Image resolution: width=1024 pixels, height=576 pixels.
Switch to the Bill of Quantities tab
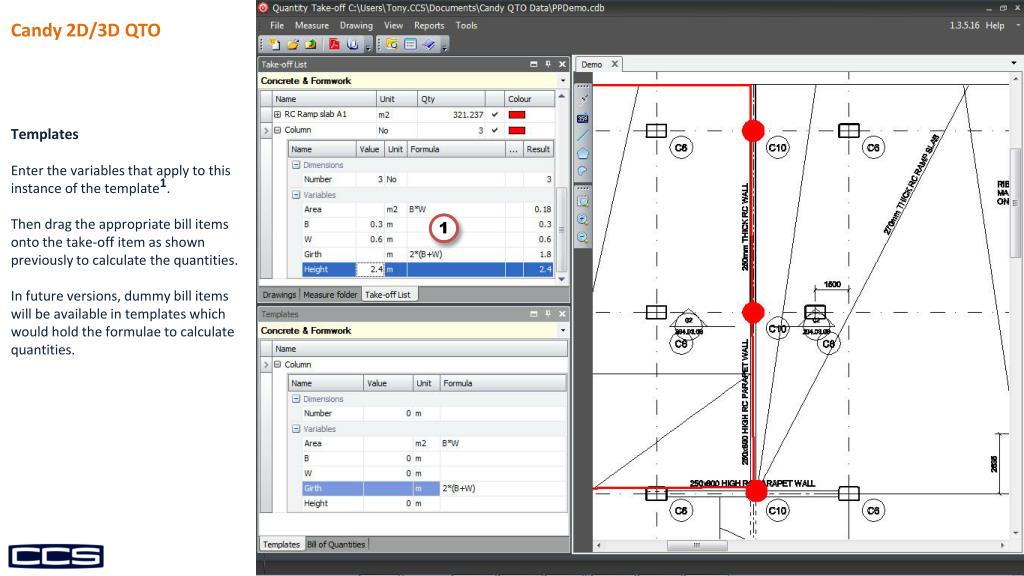coord(336,545)
